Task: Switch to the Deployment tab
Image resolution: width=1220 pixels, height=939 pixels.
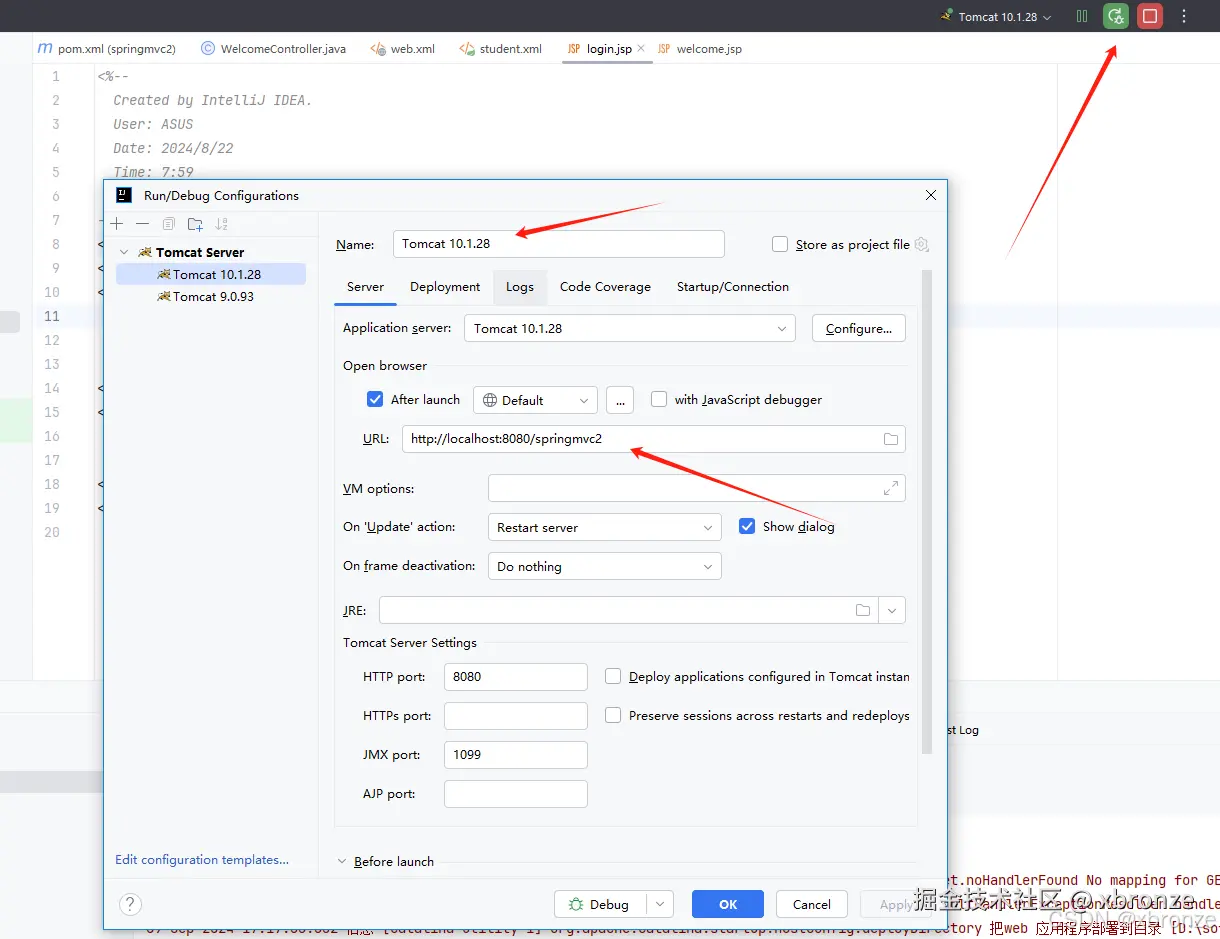Action: coord(445,287)
